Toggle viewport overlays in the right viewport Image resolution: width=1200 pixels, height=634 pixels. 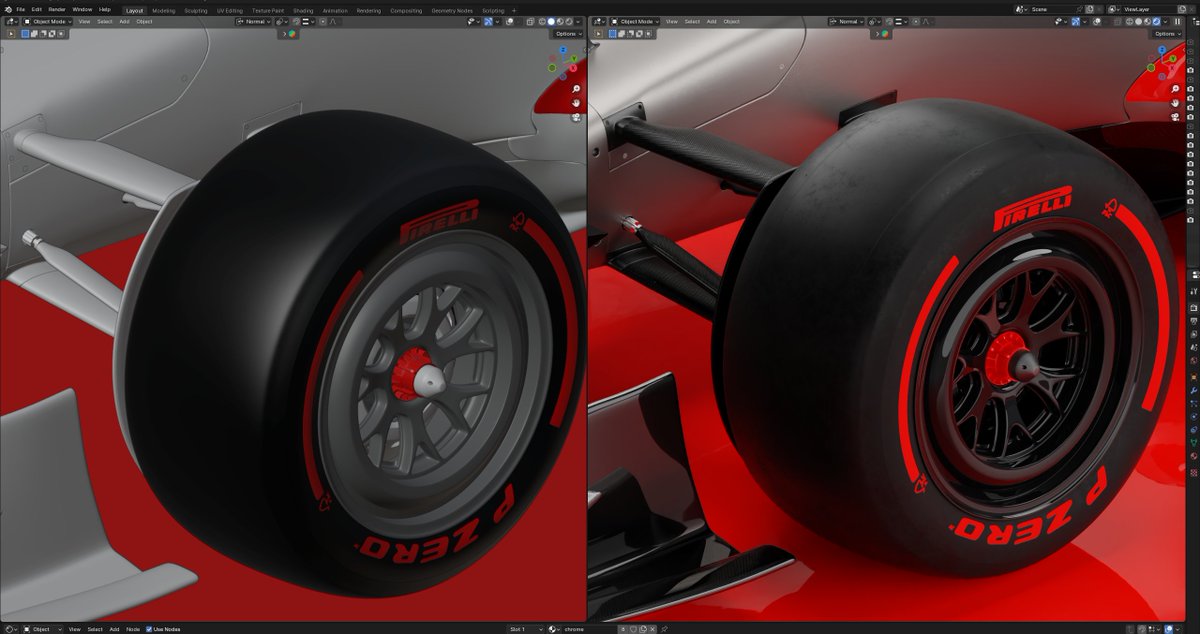pos(1096,21)
